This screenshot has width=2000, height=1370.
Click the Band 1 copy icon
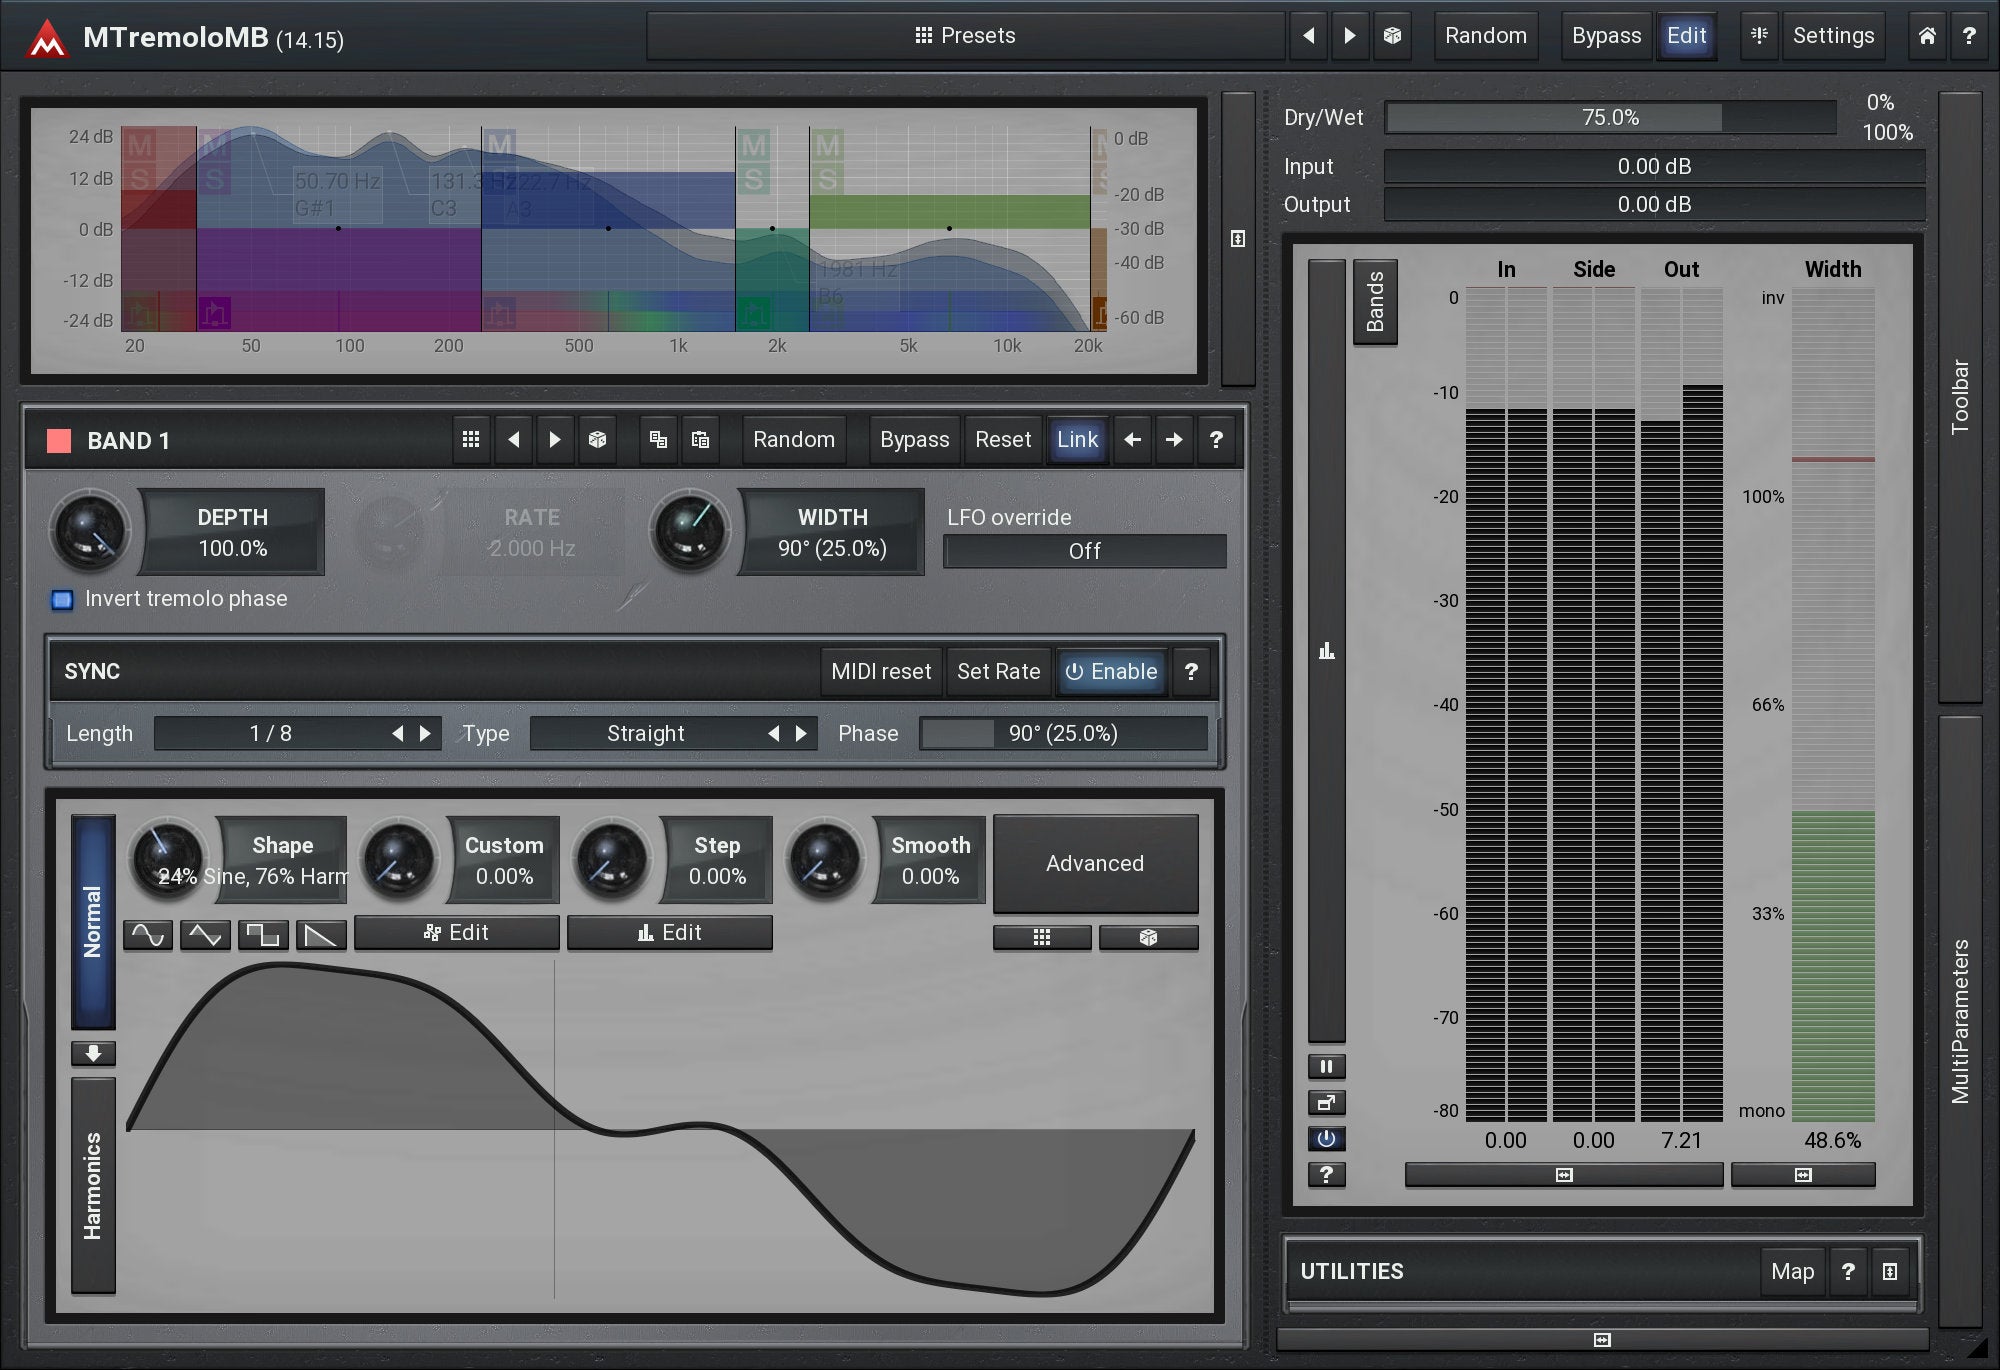coord(658,440)
